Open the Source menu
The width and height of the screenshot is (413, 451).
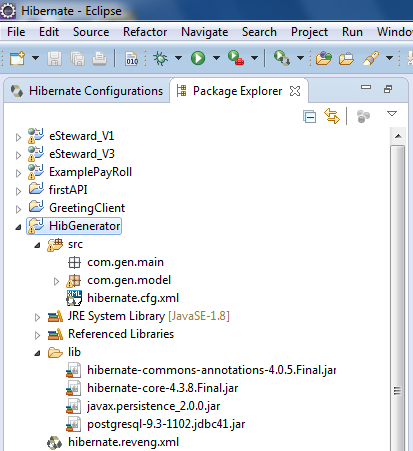click(x=91, y=32)
